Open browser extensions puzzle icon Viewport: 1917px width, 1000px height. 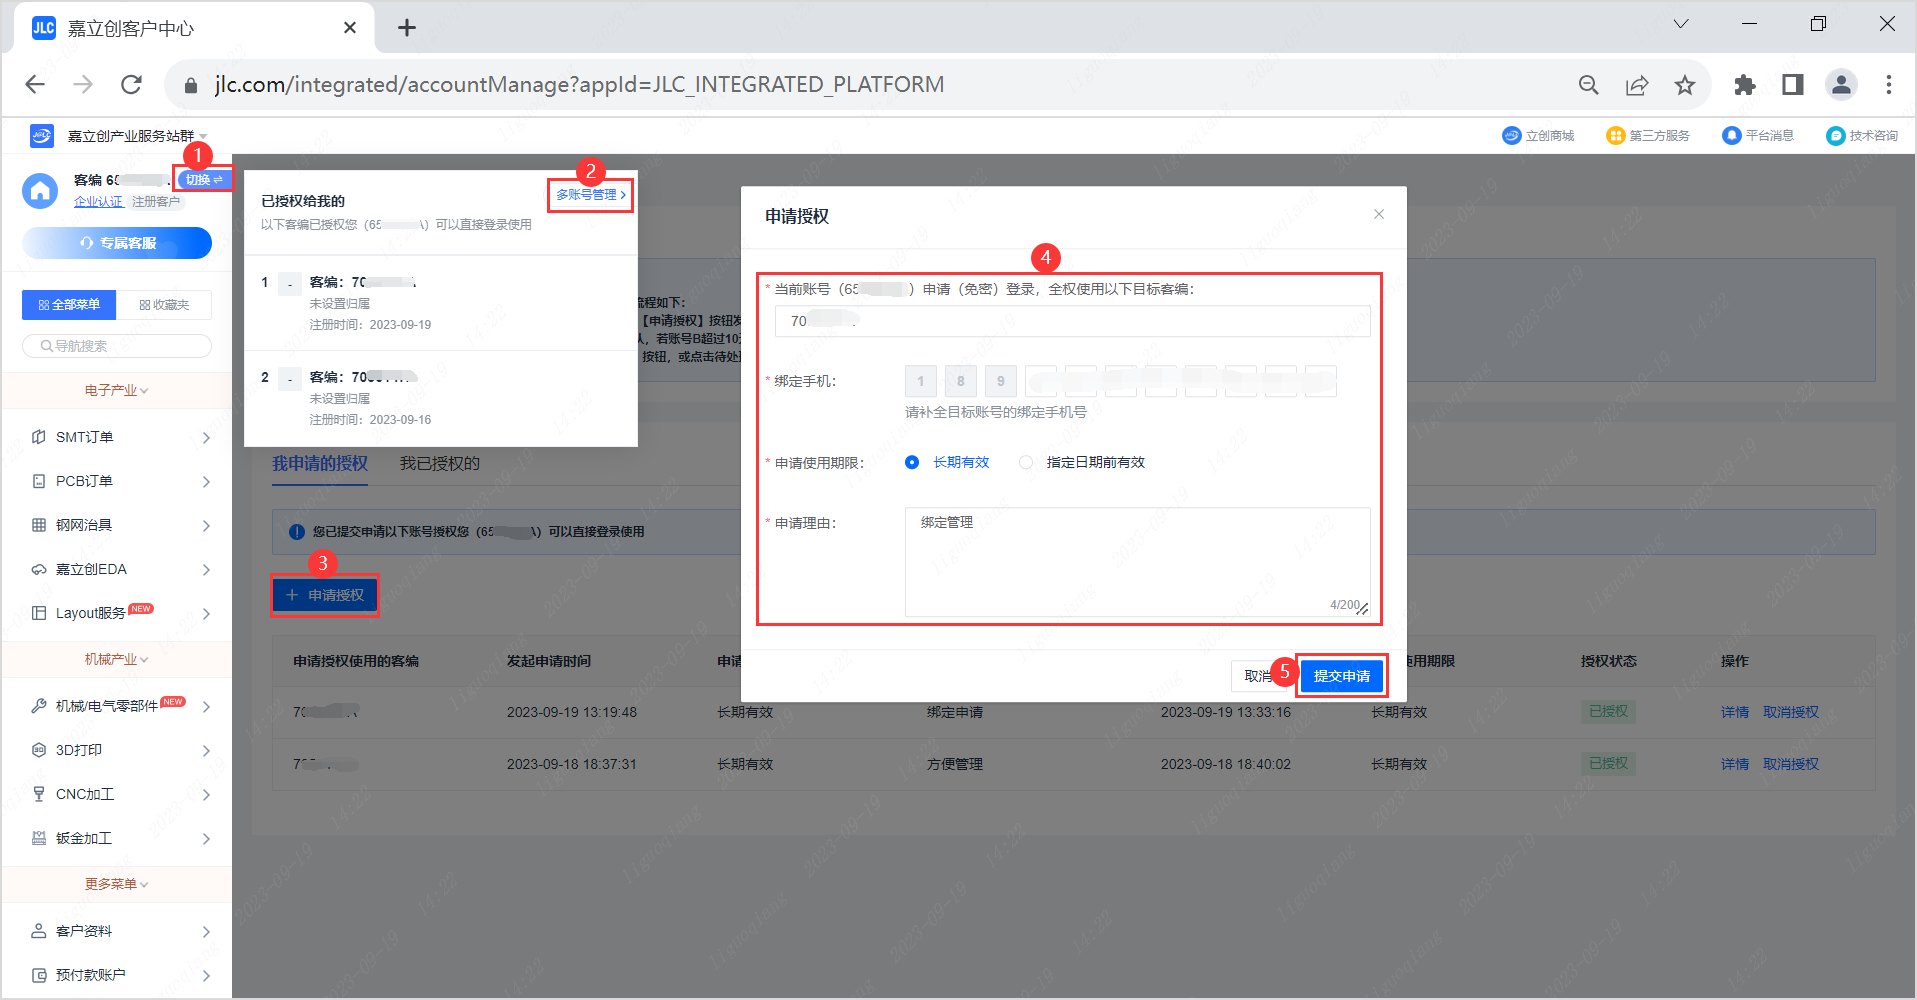click(1744, 85)
